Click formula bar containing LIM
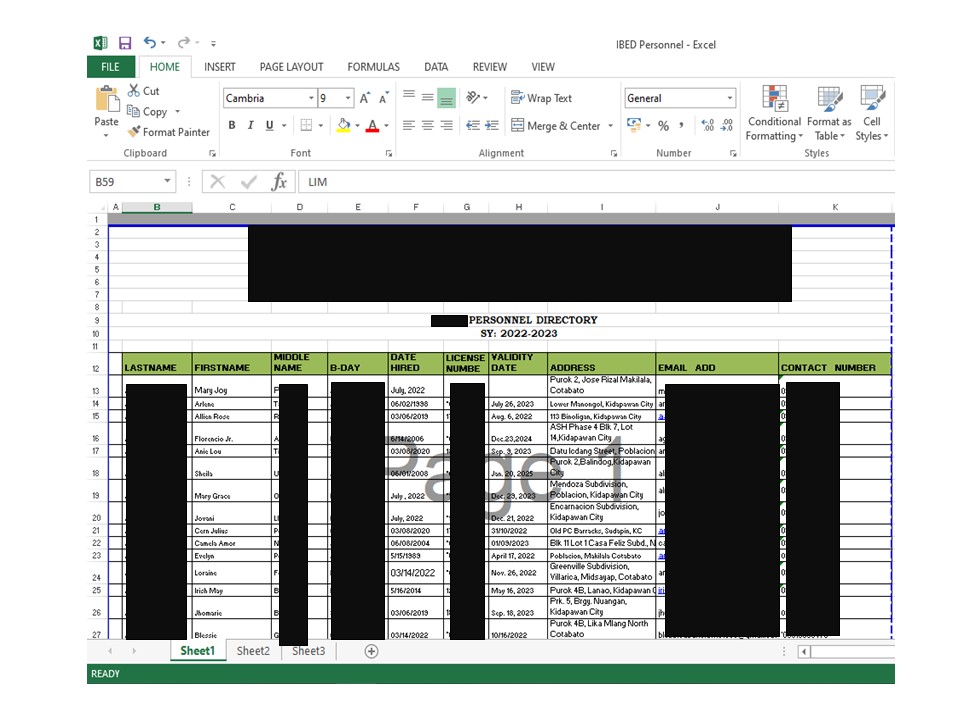960x720 pixels. [x=597, y=182]
